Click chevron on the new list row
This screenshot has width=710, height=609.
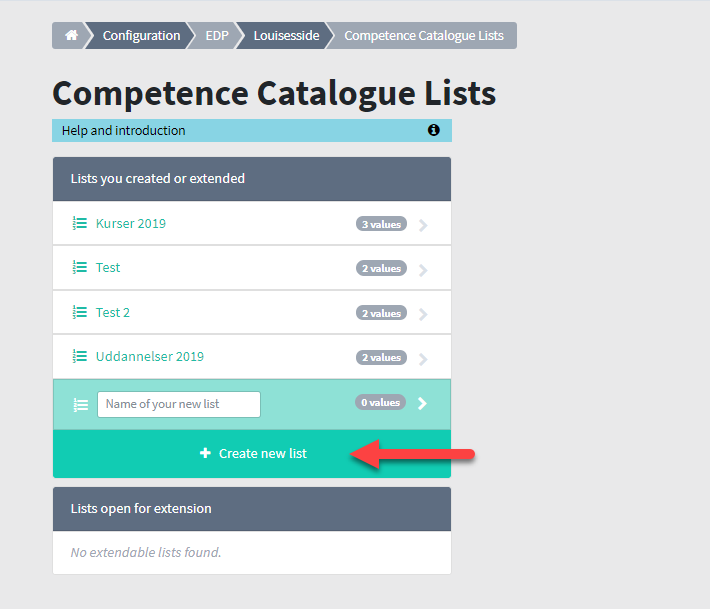[x=422, y=403]
